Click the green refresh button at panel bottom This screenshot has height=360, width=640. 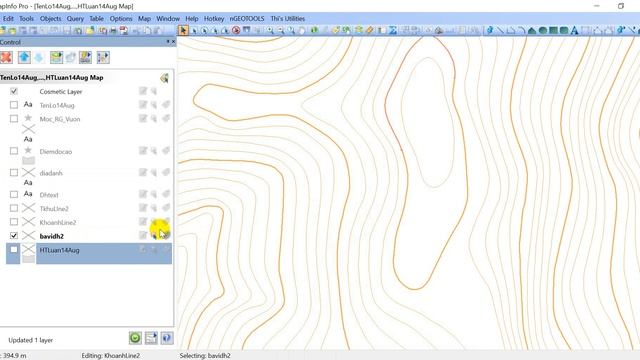[135, 338]
